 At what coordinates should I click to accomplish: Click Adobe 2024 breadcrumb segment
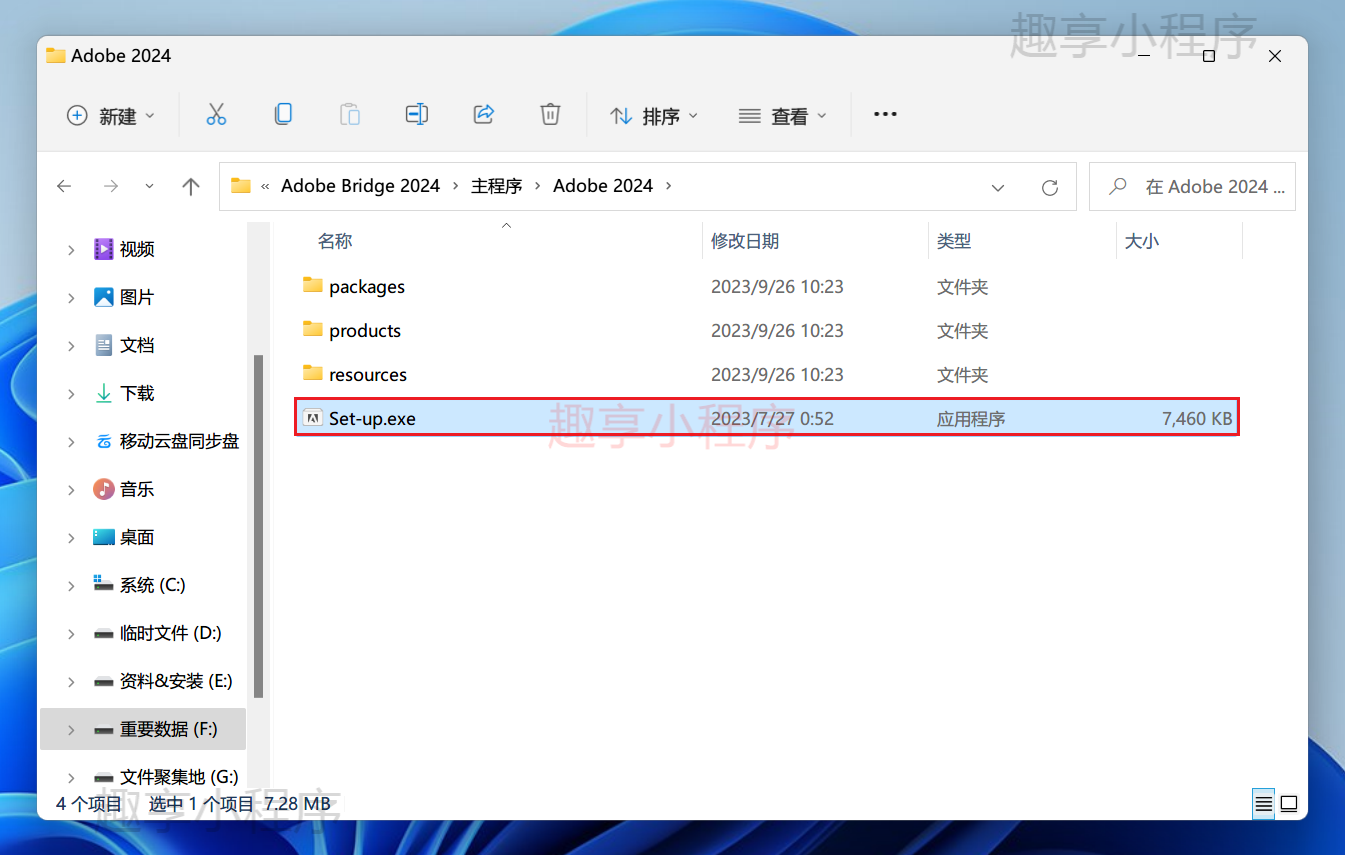click(x=603, y=186)
